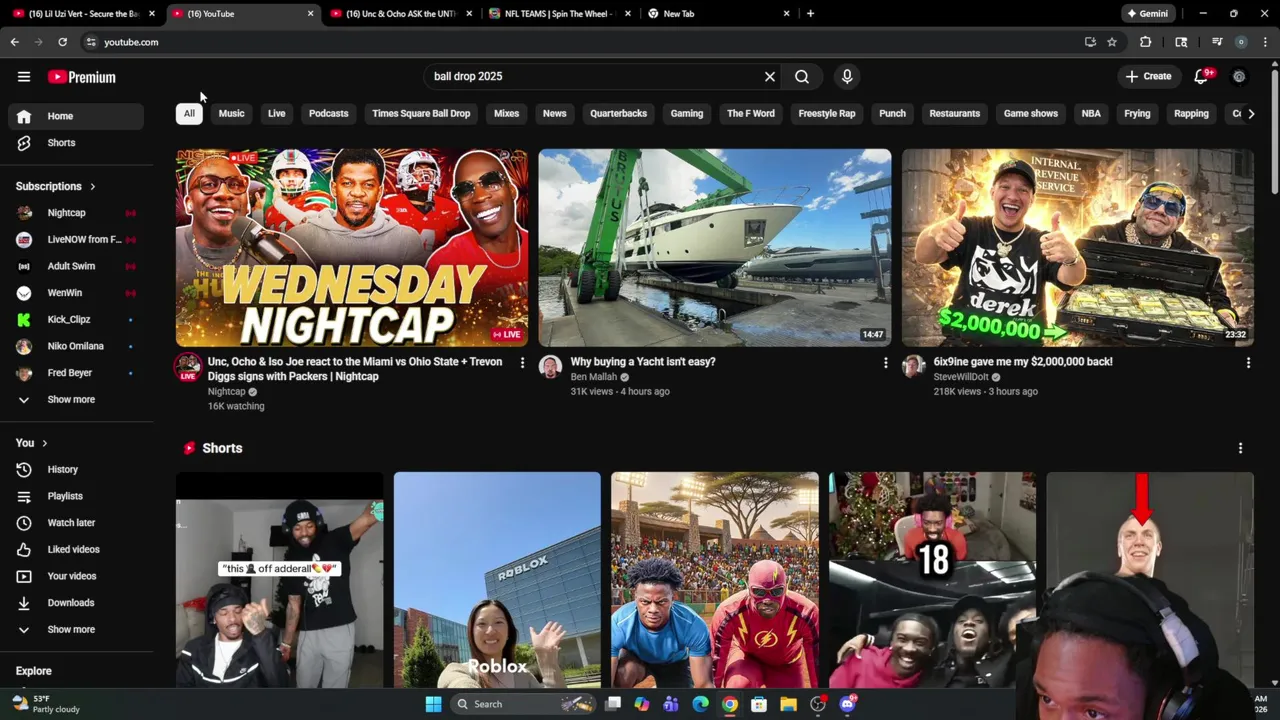Expand Show more under Subscriptions

pos(76,400)
